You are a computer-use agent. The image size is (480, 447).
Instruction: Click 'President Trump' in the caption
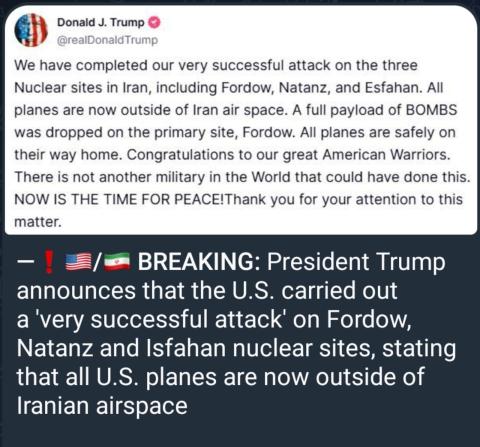tap(356, 262)
